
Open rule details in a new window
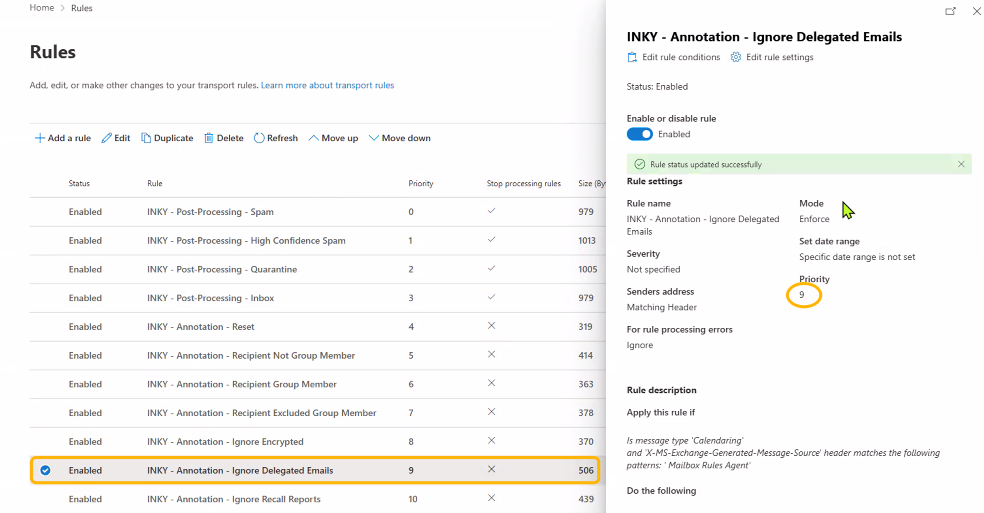click(x=950, y=11)
